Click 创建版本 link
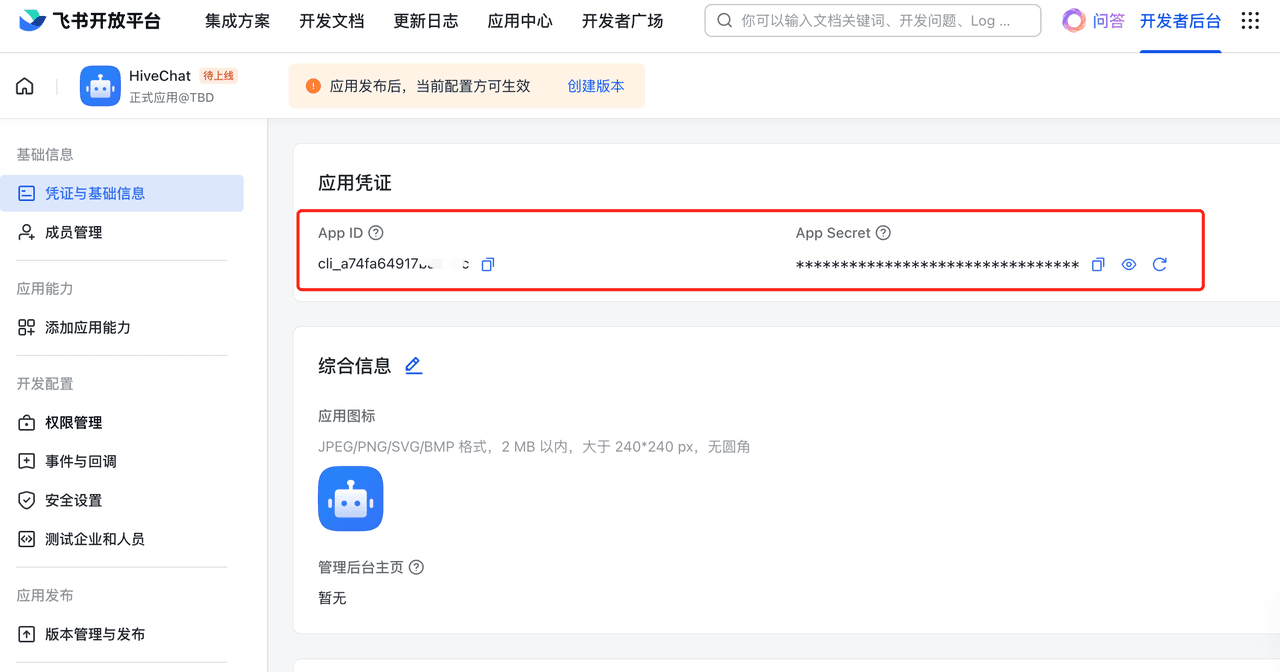The width and height of the screenshot is (1280, 672). pyautogui.click(x=596, y=86)
